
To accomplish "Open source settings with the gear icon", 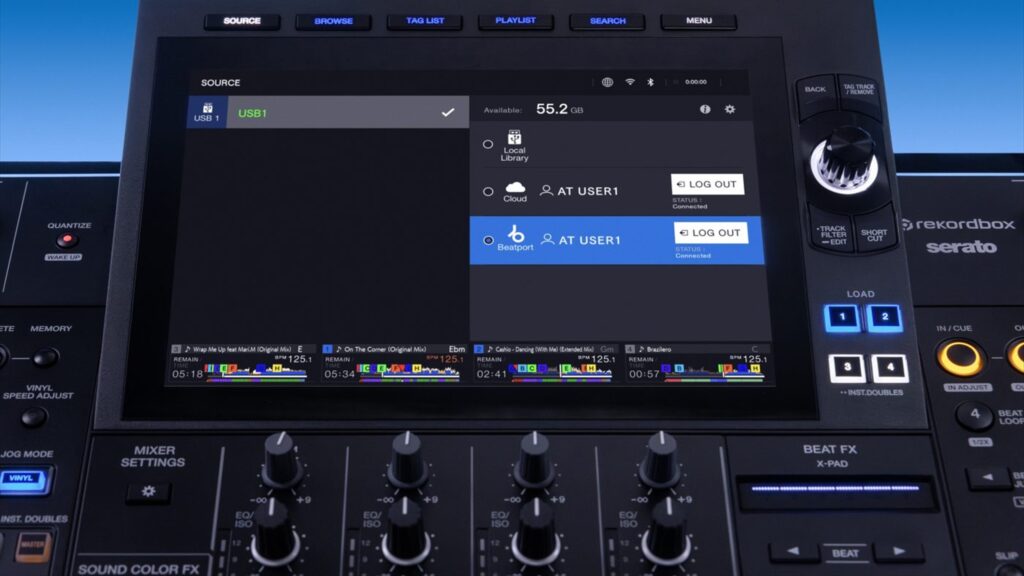I will pos(730,108).
